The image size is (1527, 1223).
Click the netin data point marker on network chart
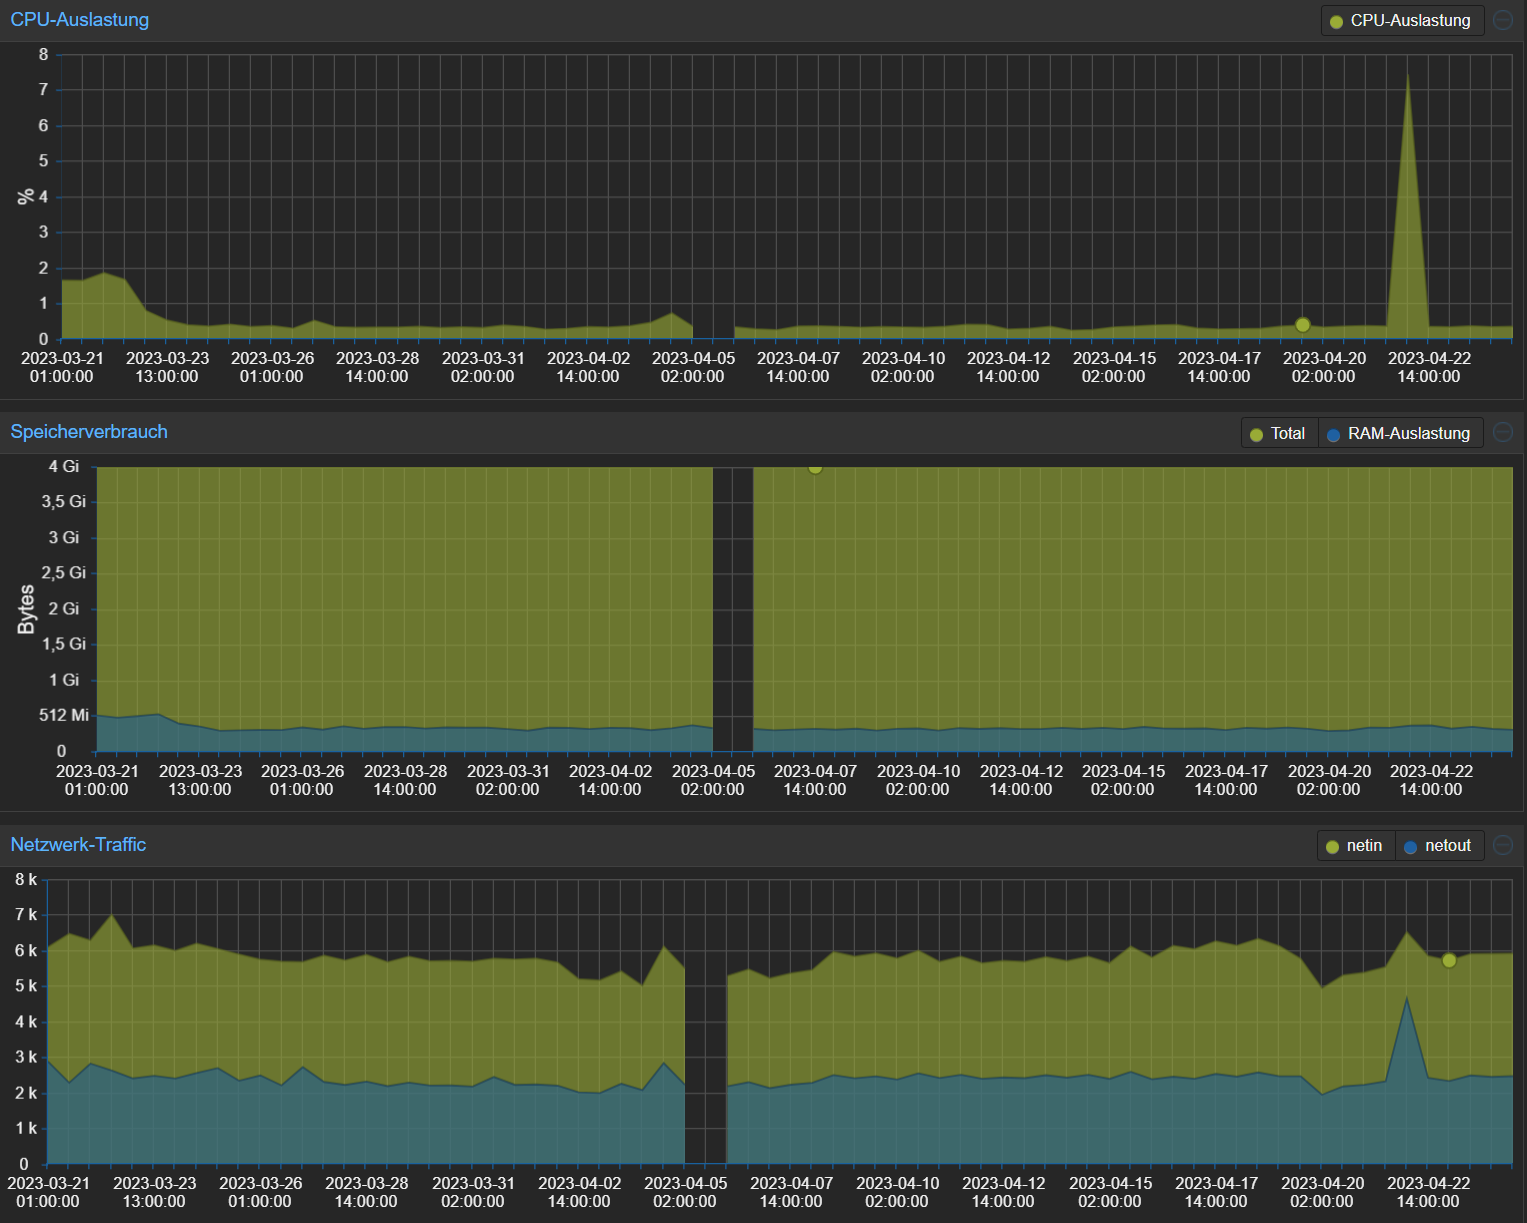[x=1449, y=960]
